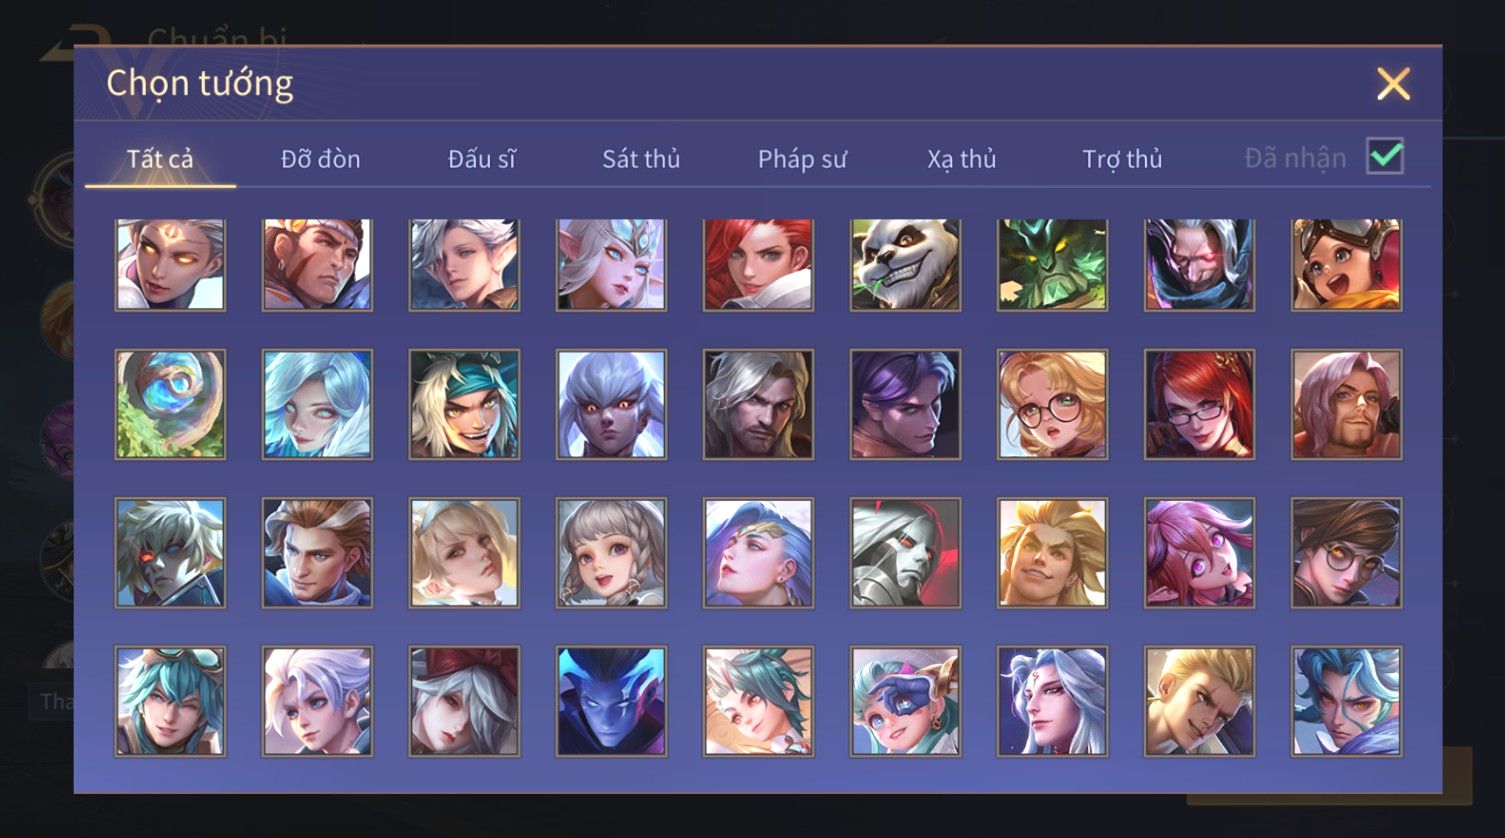Switch to the Đỡ đòn tab
This screenshot has width=1505, height=838.
pyautogui.click(x=320, y=159)
